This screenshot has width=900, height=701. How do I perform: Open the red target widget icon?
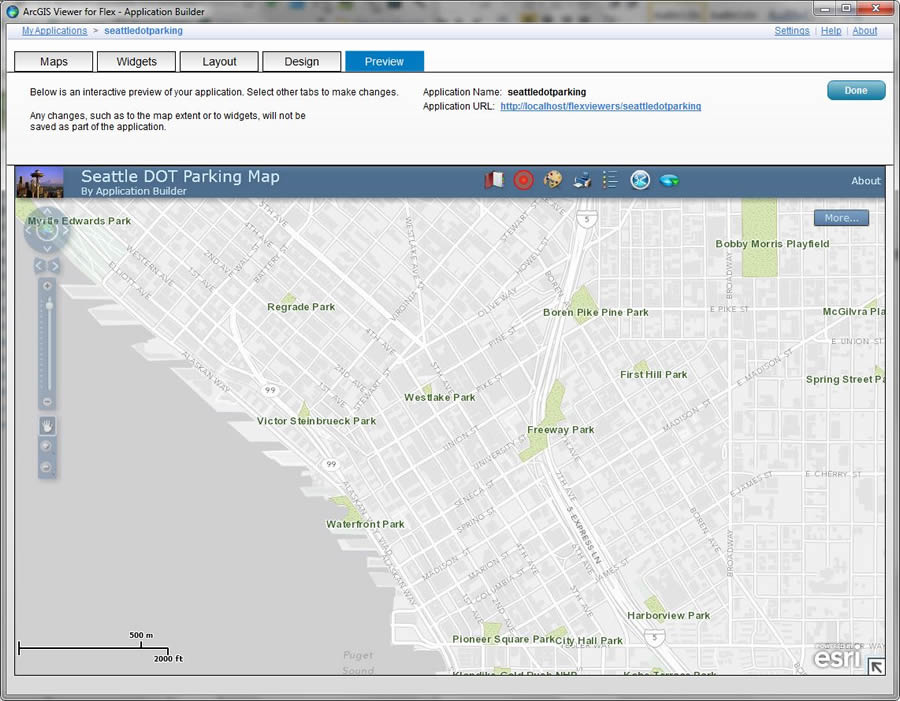(523, 180)
